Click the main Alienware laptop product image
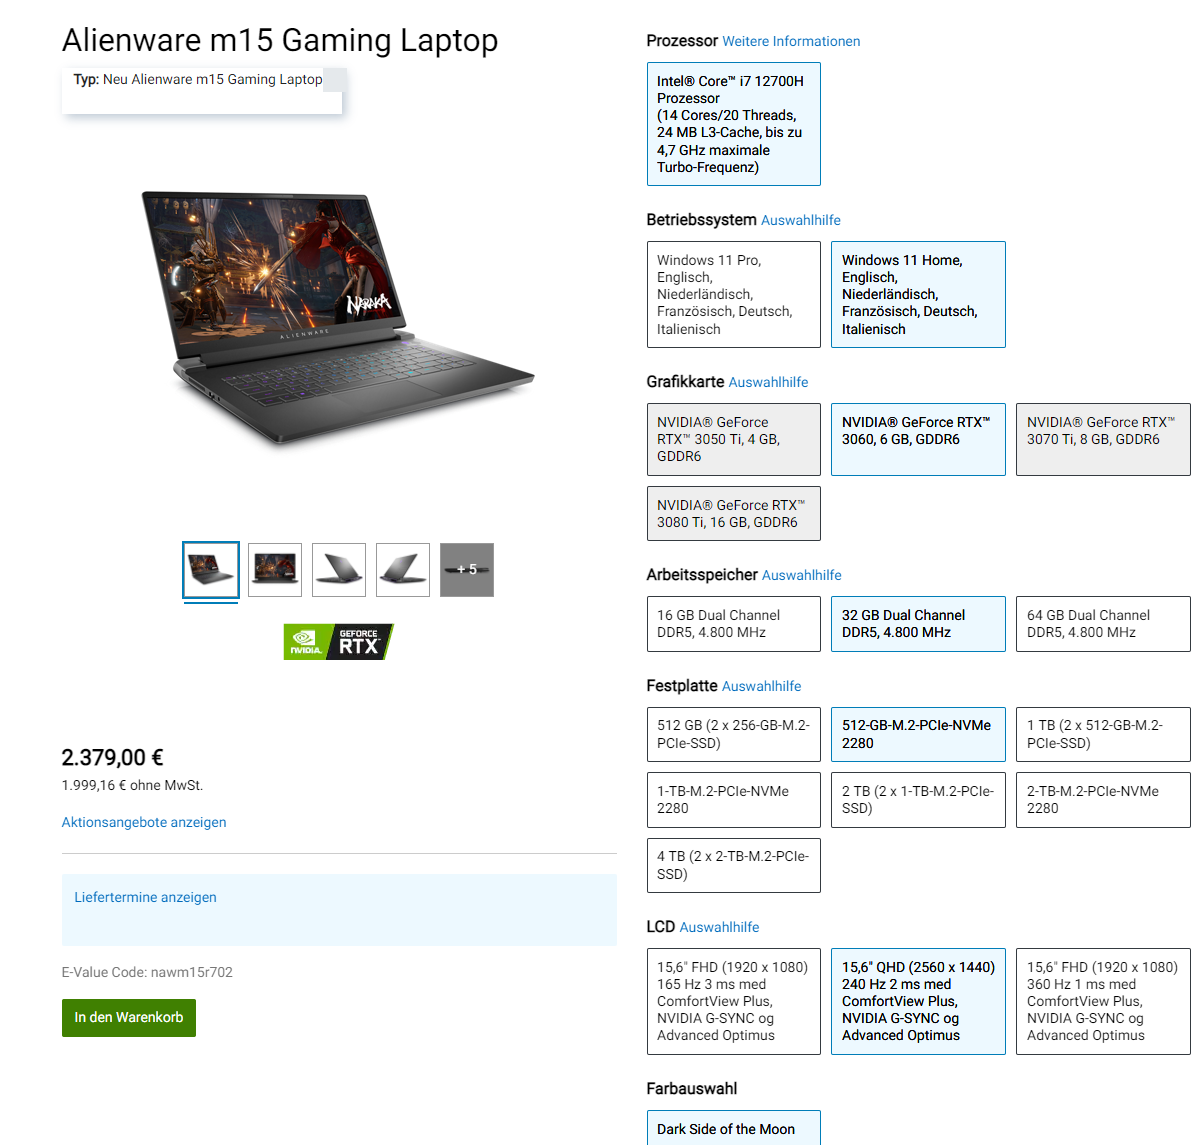Viewport: 1202px width, 1145px height. coord(338,318)
